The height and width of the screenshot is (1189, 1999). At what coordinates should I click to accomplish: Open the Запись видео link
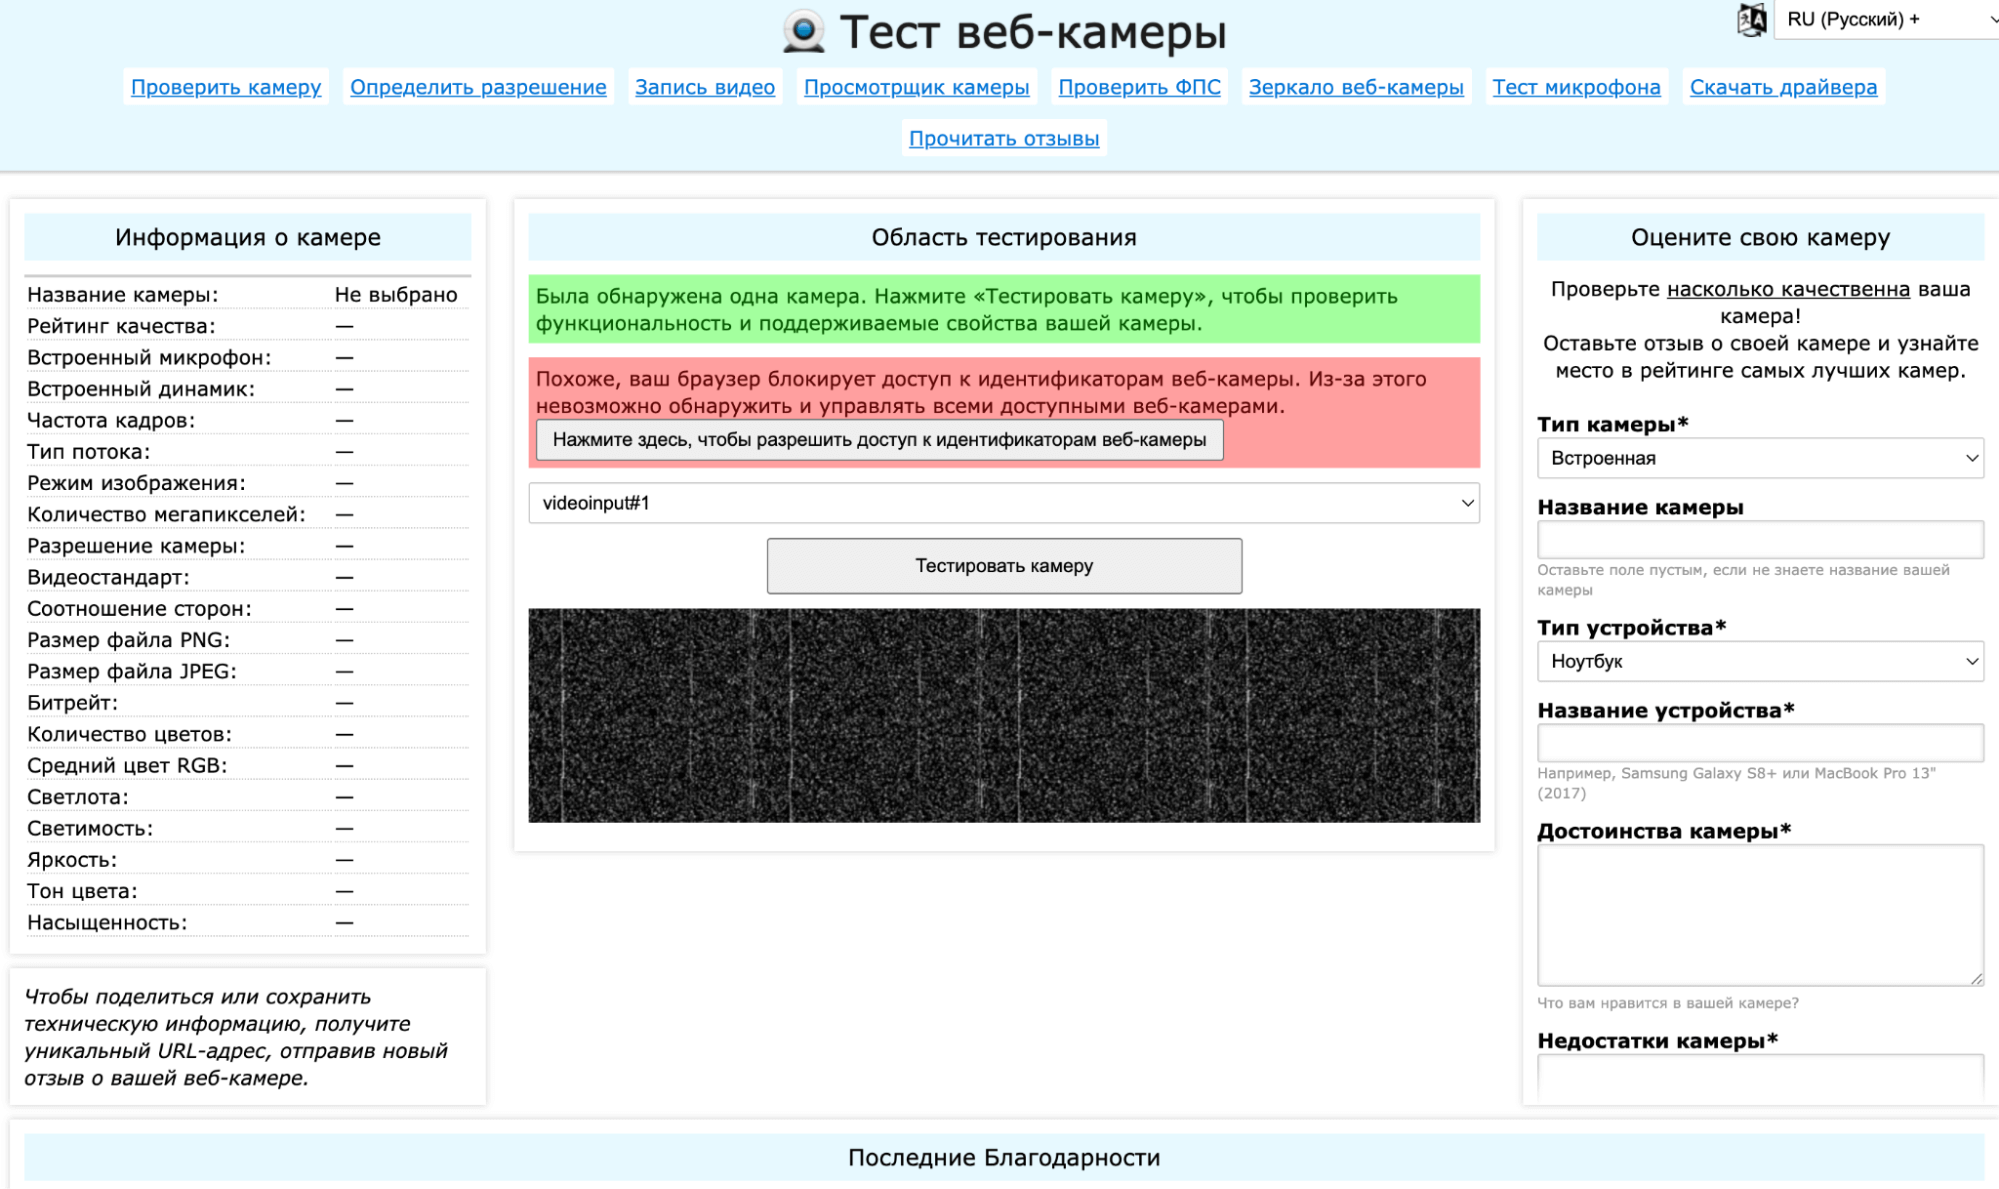(704, 87)
